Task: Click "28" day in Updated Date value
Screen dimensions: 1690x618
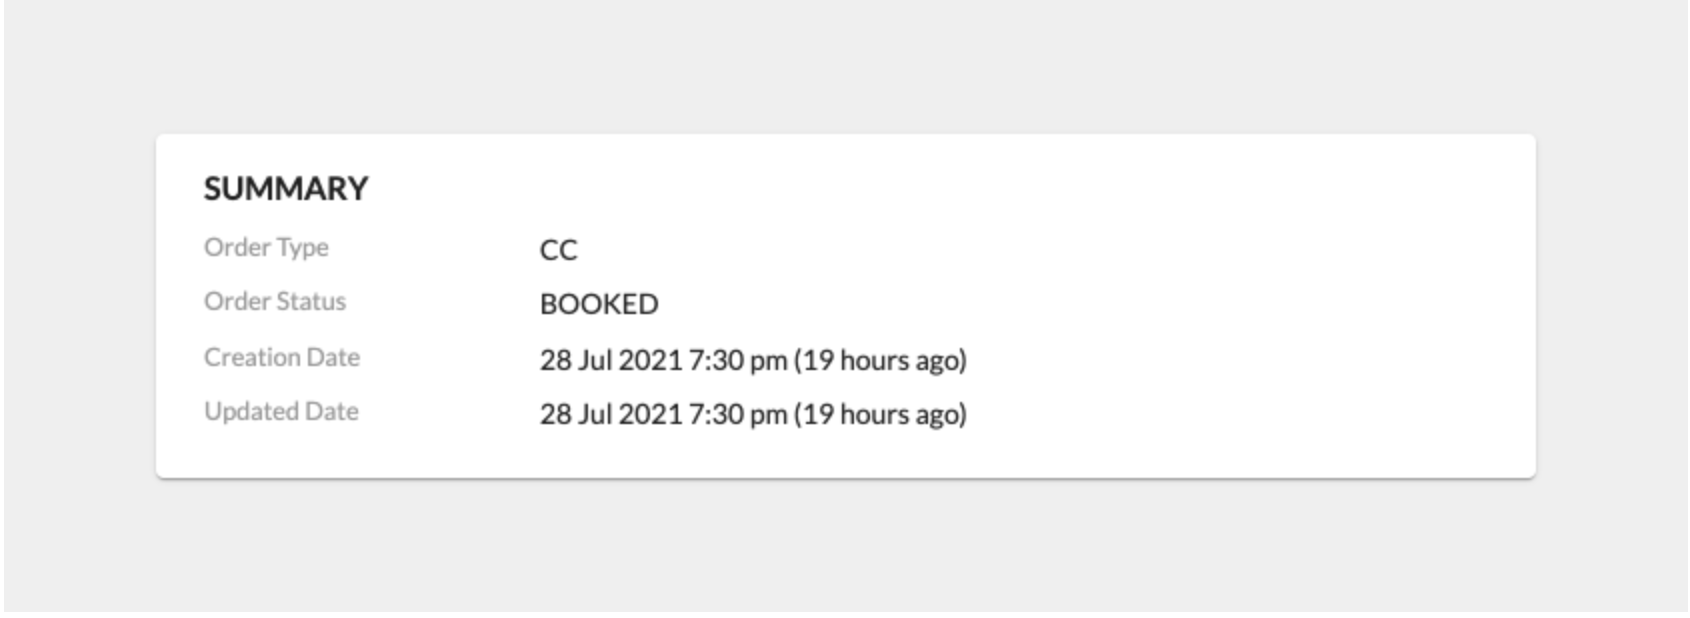Action: click(x=555, y=414)
